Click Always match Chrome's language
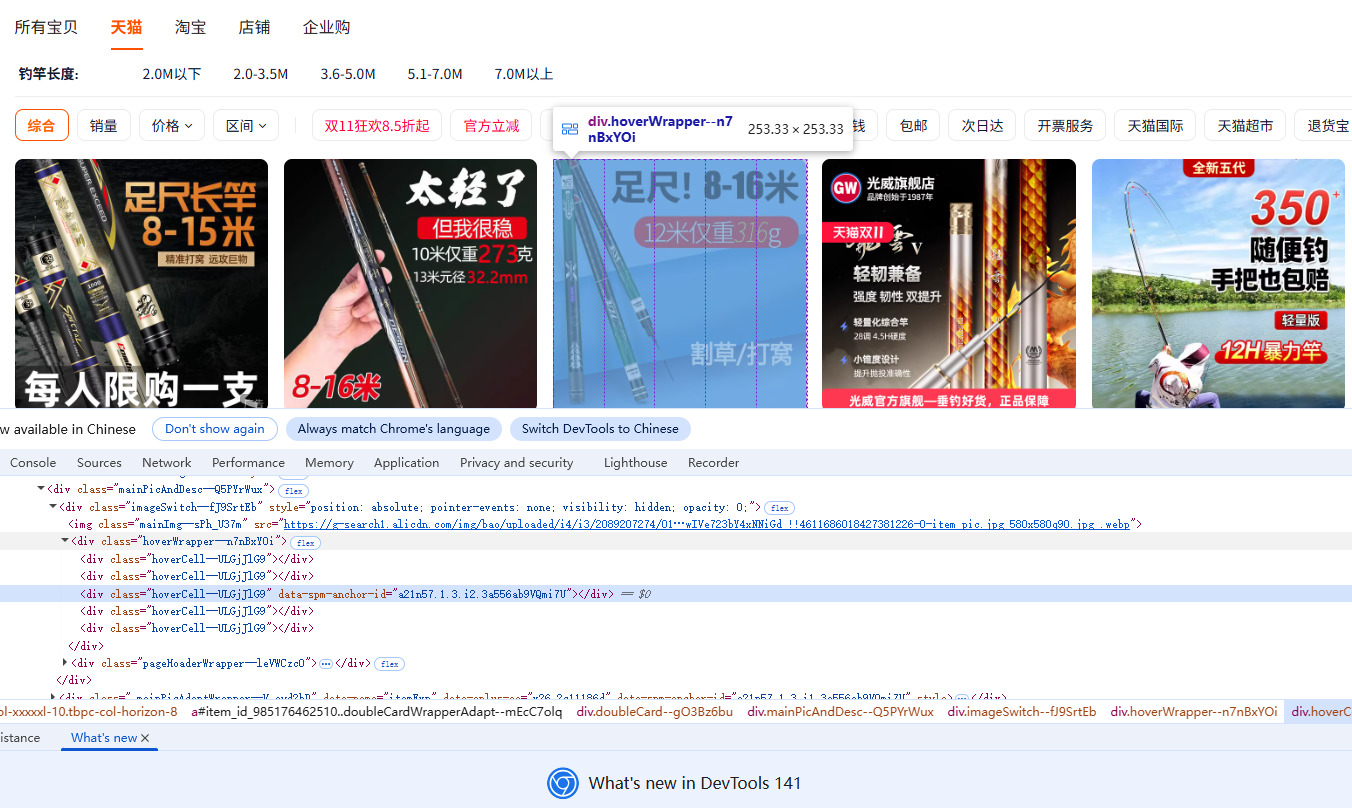Image resolution: width=1352 pixels, height=808 pixels. pyautogui.click(x=394, y=428)
